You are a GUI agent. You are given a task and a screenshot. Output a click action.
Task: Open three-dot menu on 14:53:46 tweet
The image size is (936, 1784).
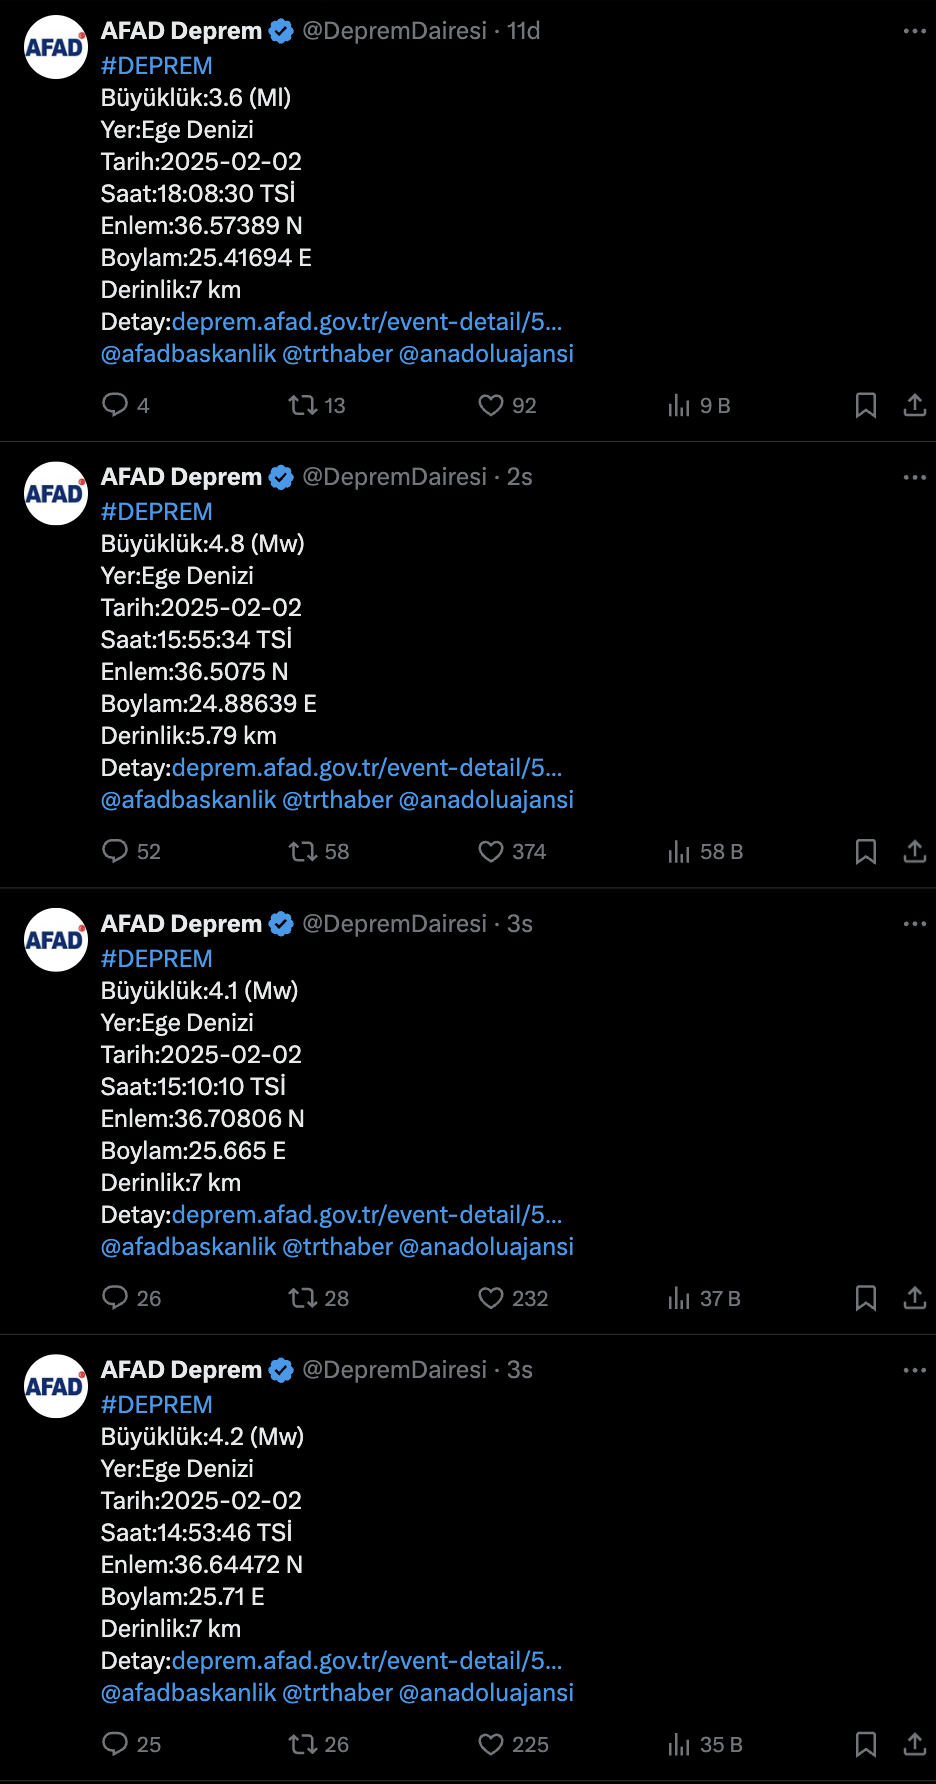(915, 1370)
